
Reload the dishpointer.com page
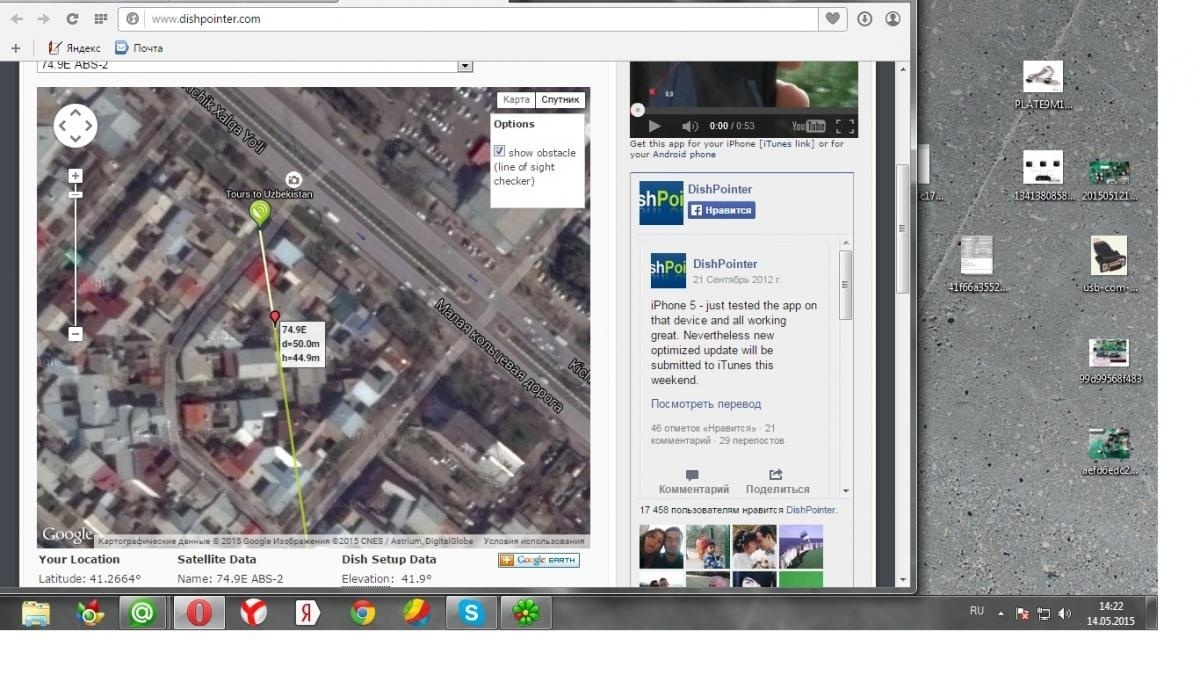click(72, 19)
